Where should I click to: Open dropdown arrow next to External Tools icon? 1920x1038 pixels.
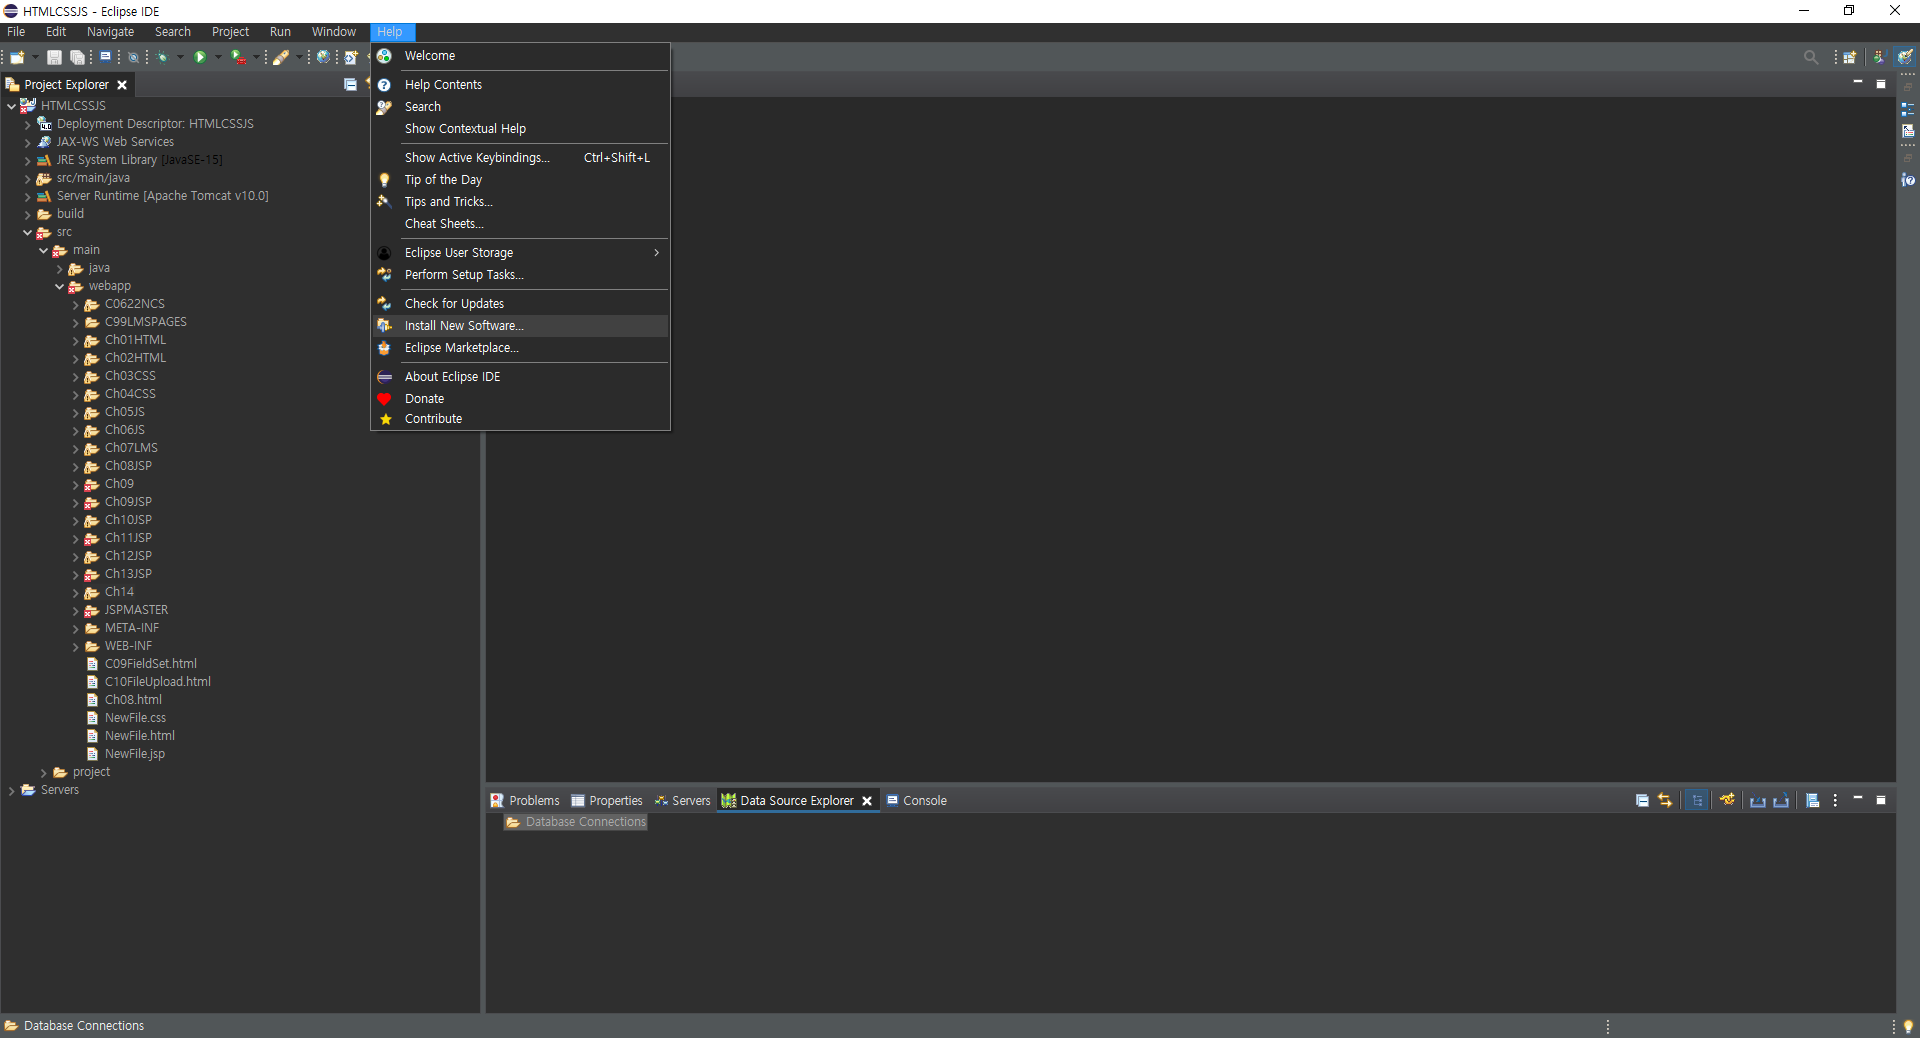pos(256,57)
